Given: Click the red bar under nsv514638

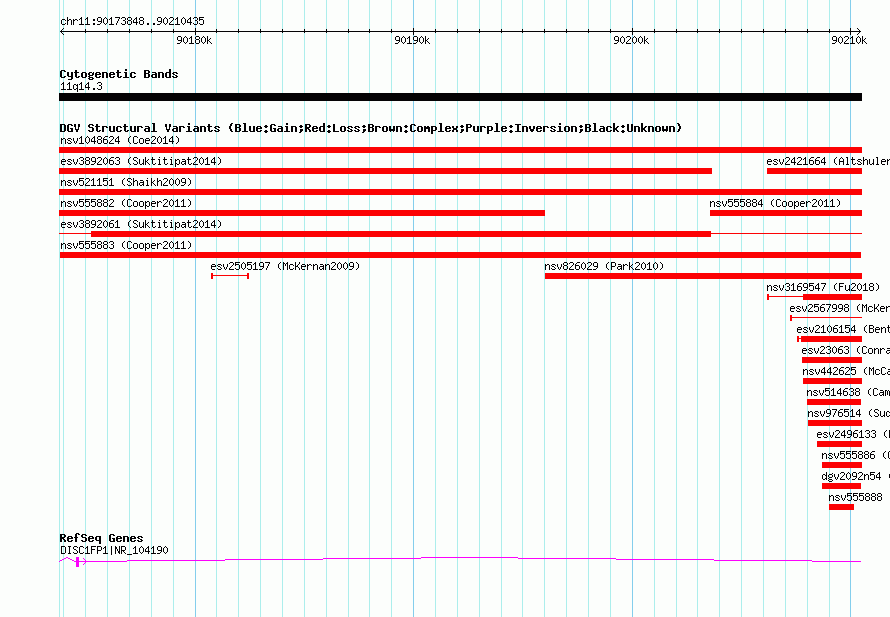Looking at the screenshot, I should point(834,402).
